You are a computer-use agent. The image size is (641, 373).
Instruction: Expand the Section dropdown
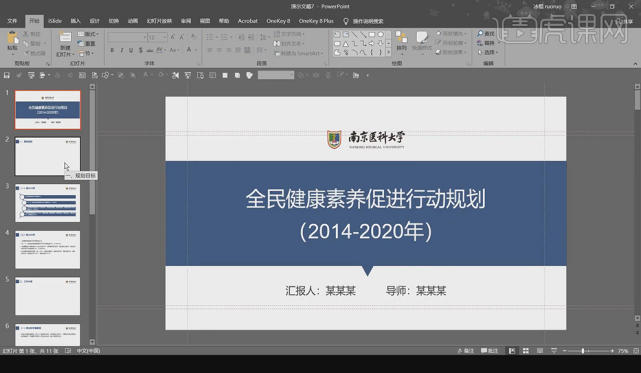(x=86, y=53)
